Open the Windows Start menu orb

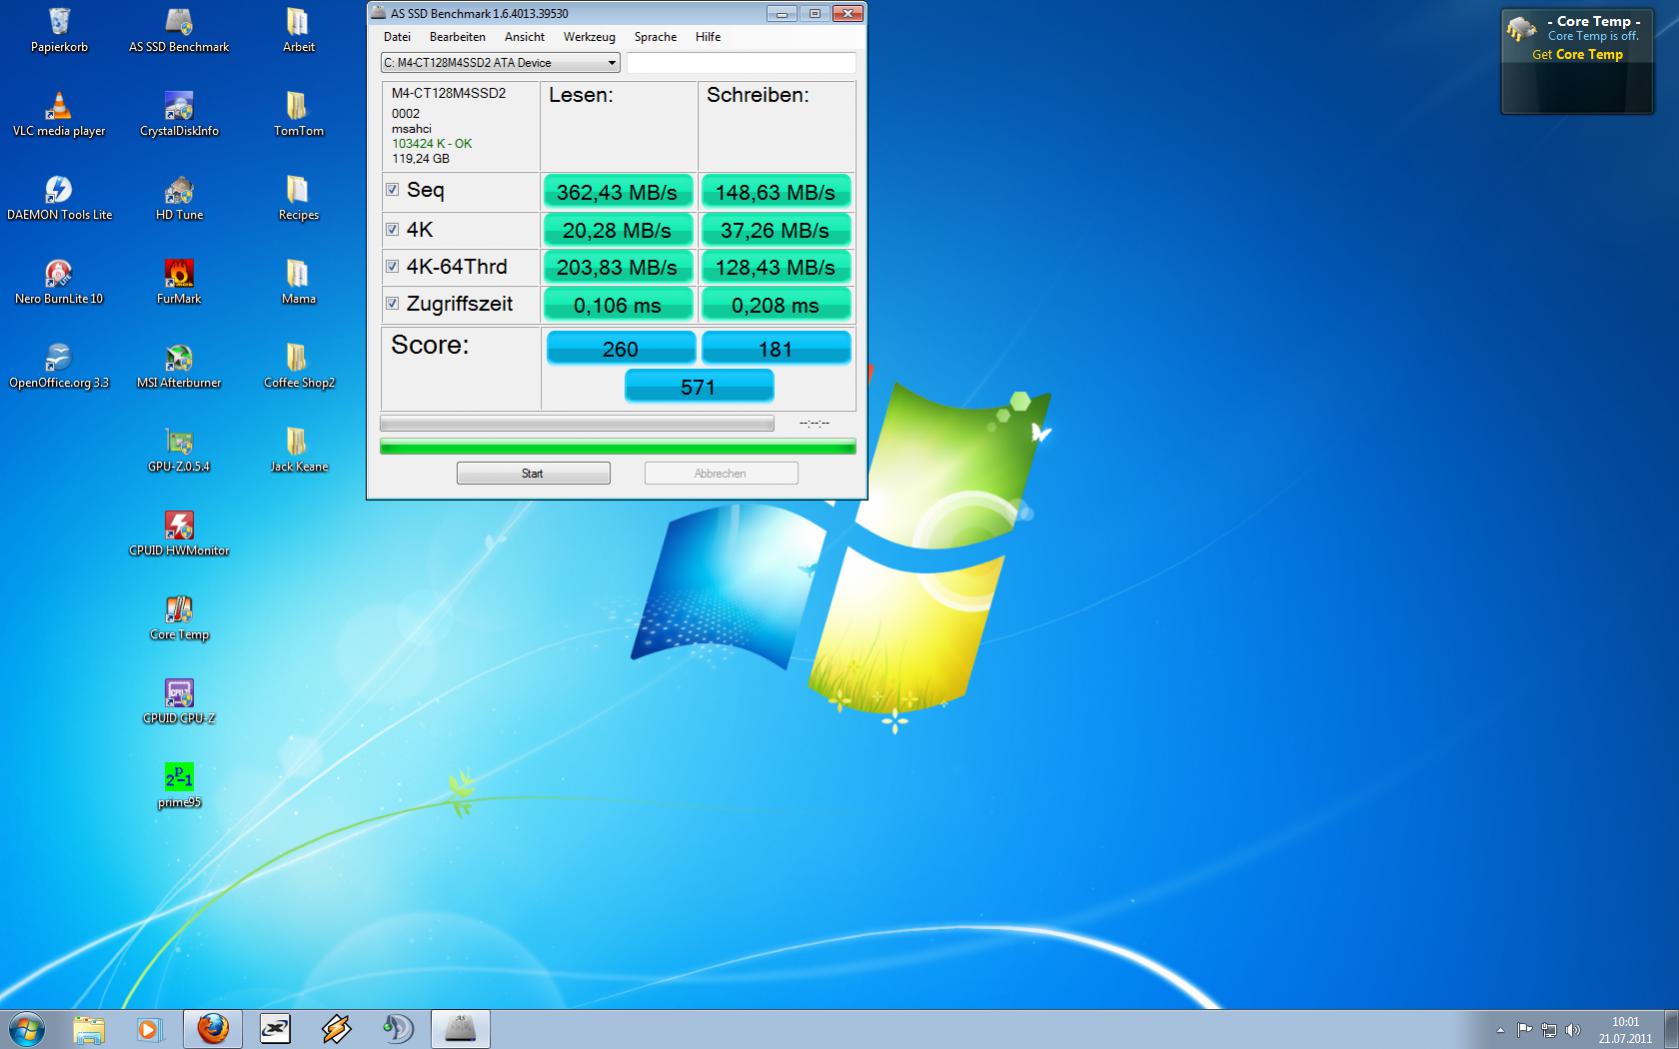(x=26, y=1029)
